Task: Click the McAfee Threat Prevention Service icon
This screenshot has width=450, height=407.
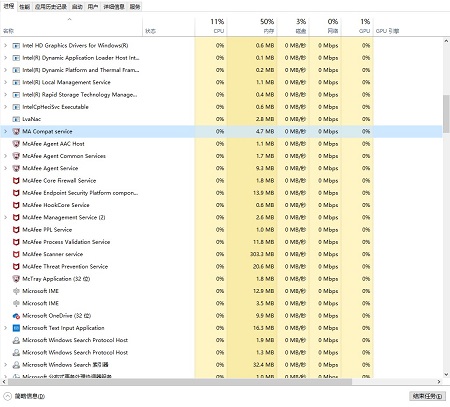Action: [16, 267]
